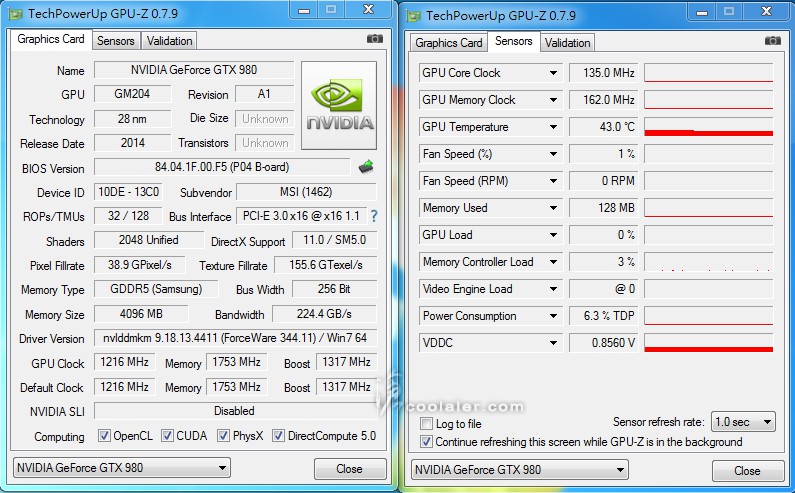
Task: Switch to Validation tab in right window
Action: [567, 43]
